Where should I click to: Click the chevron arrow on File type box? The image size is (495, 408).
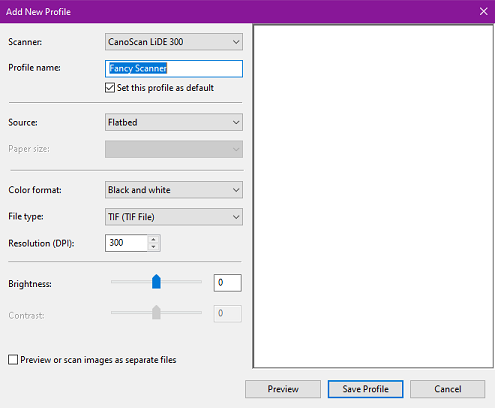point(236,217)
